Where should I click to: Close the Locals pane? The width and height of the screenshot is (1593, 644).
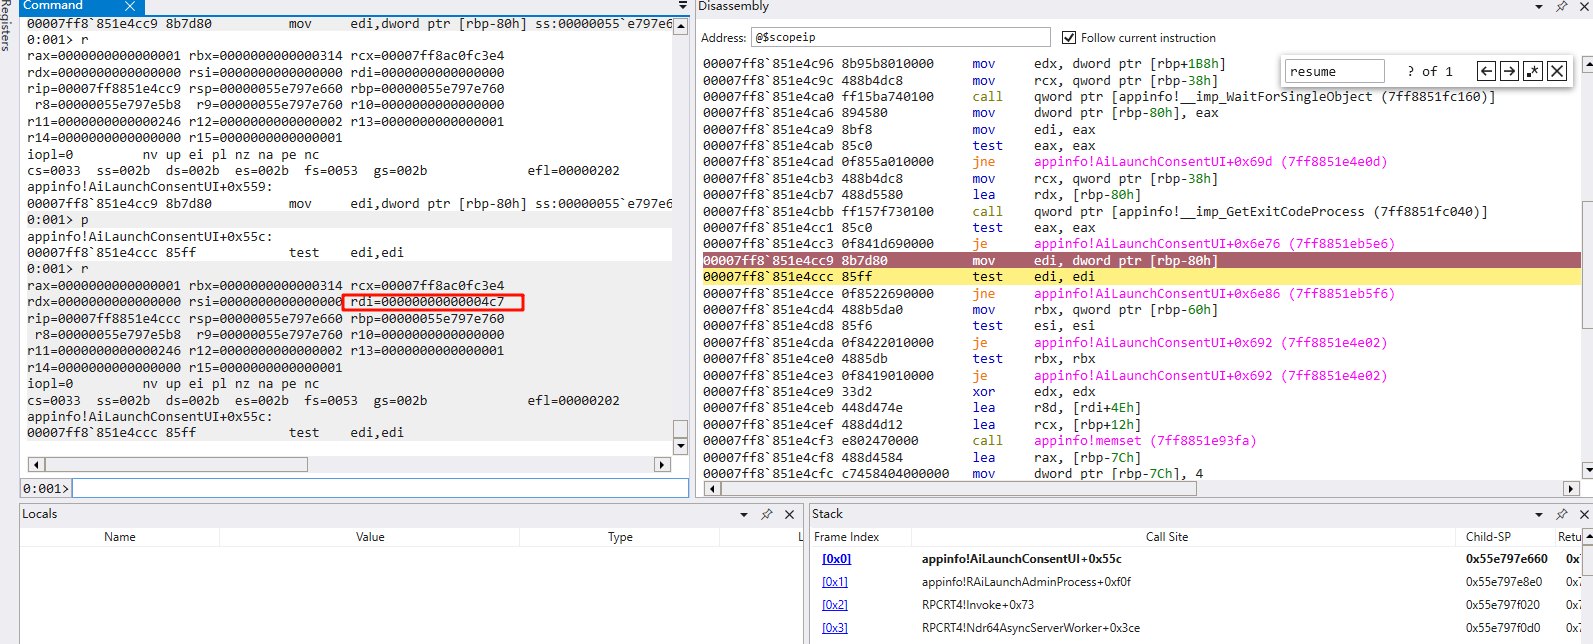[x=789, y=515]
